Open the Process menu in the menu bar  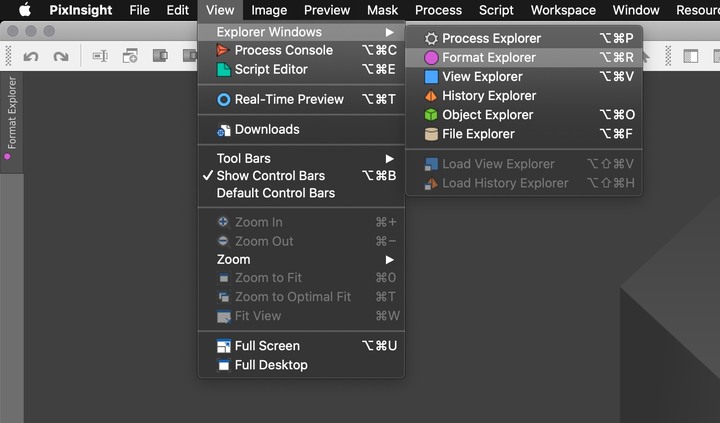438,10
